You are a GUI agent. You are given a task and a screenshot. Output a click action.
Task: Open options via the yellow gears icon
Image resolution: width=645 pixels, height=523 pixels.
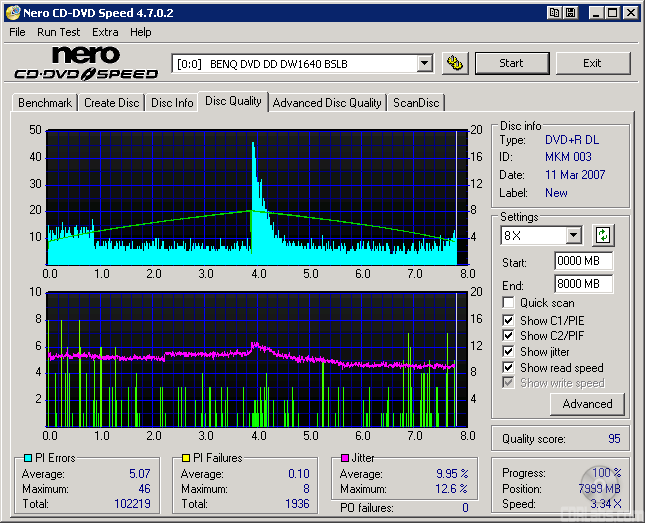(x=454, y=63)
